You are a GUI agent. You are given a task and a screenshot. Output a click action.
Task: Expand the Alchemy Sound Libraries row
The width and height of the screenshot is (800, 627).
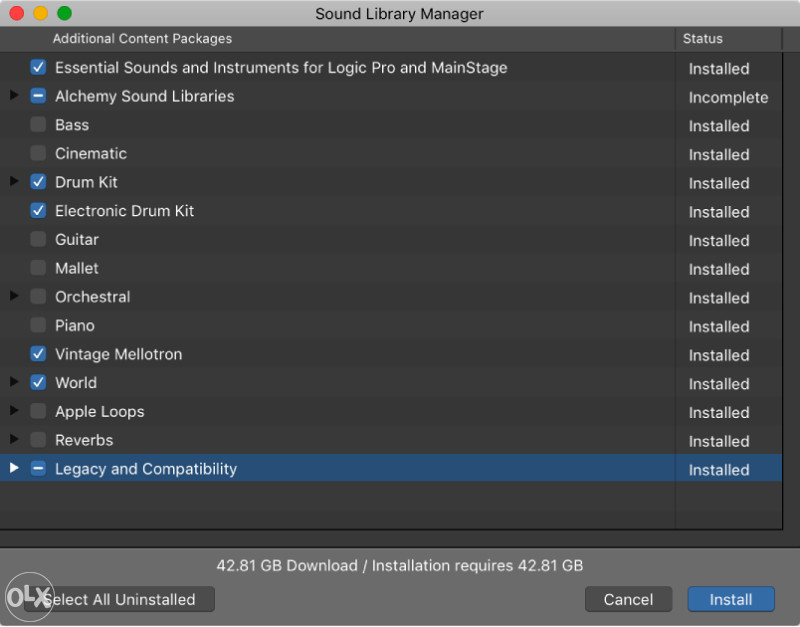14,95
